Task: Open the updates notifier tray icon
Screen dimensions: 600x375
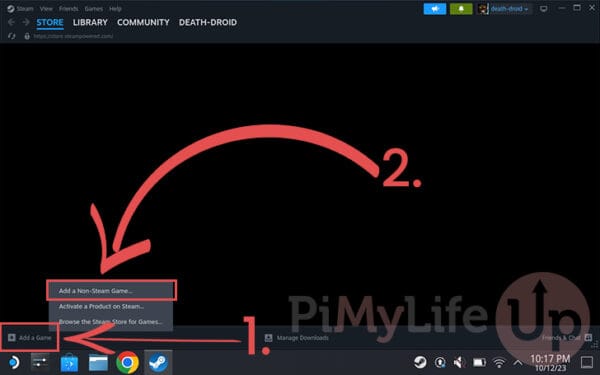Action: pos(440,362)
